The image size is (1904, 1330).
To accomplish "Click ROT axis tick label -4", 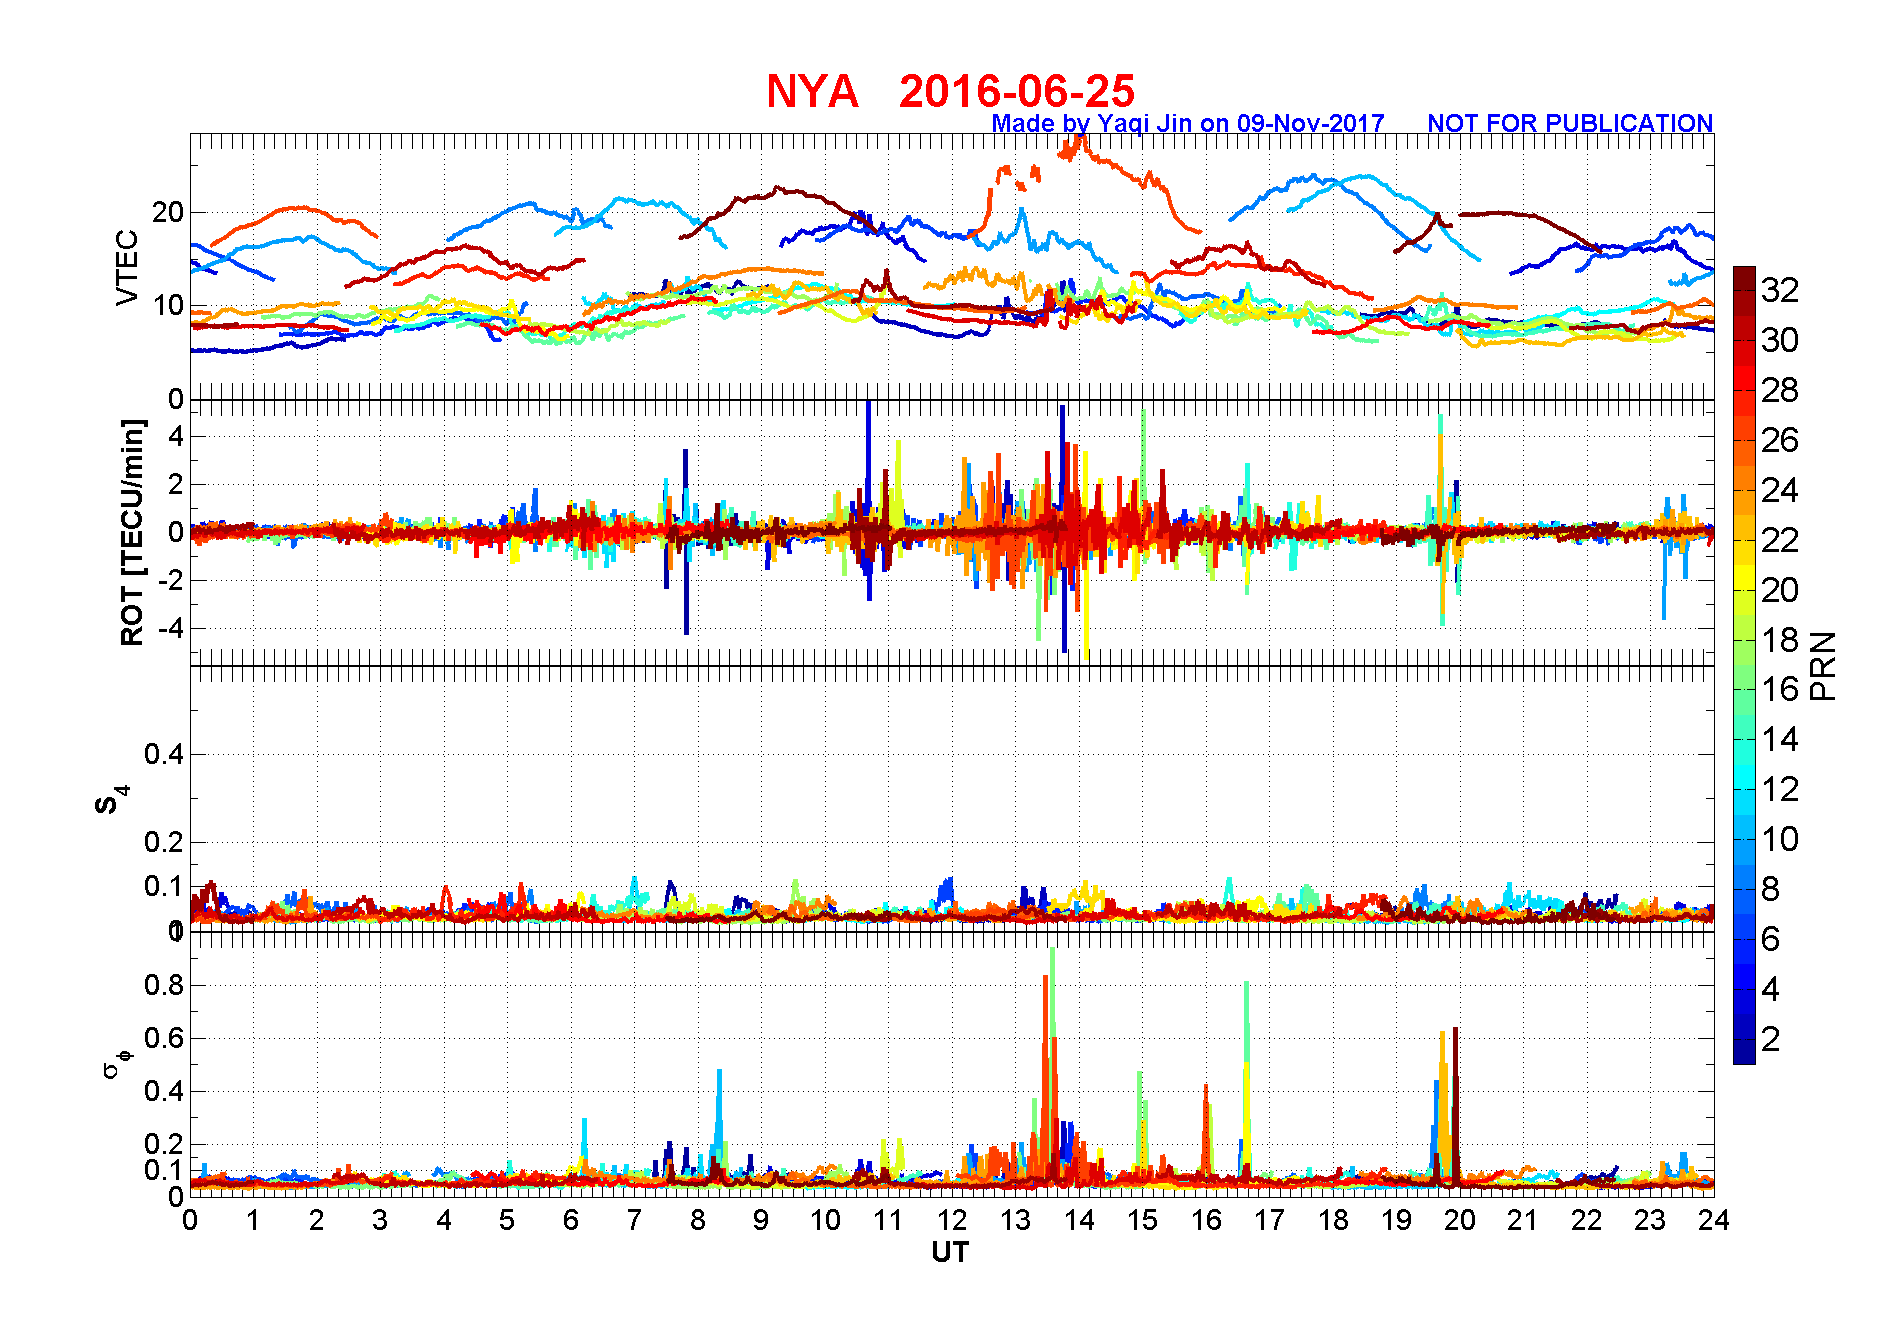I will [x=171, y=629].
